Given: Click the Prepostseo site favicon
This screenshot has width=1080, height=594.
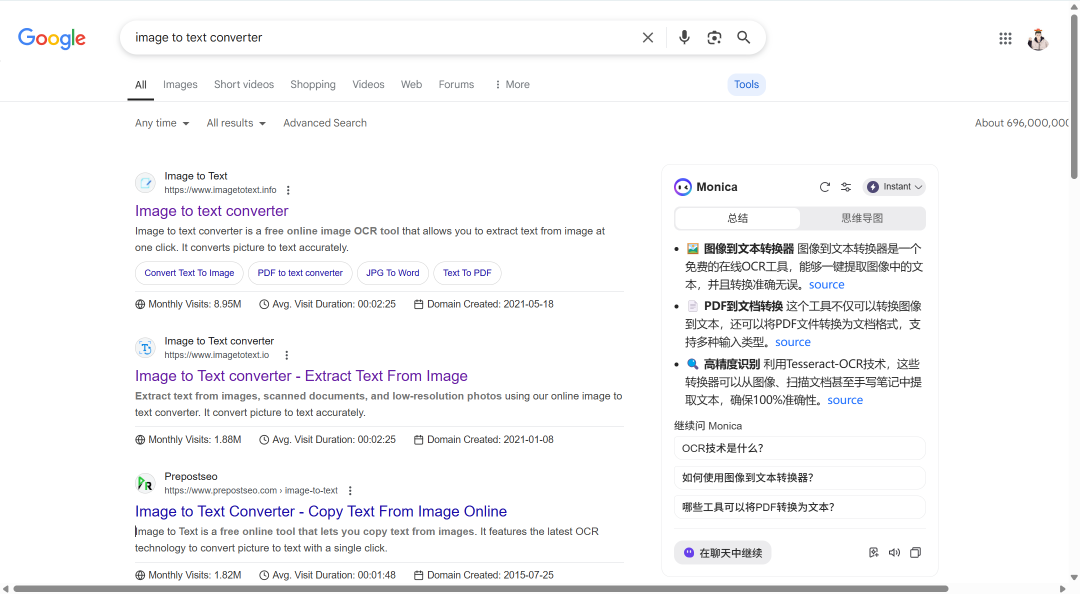Looking at the screenshot, I should pyautogui.click(x=145, y=483).
